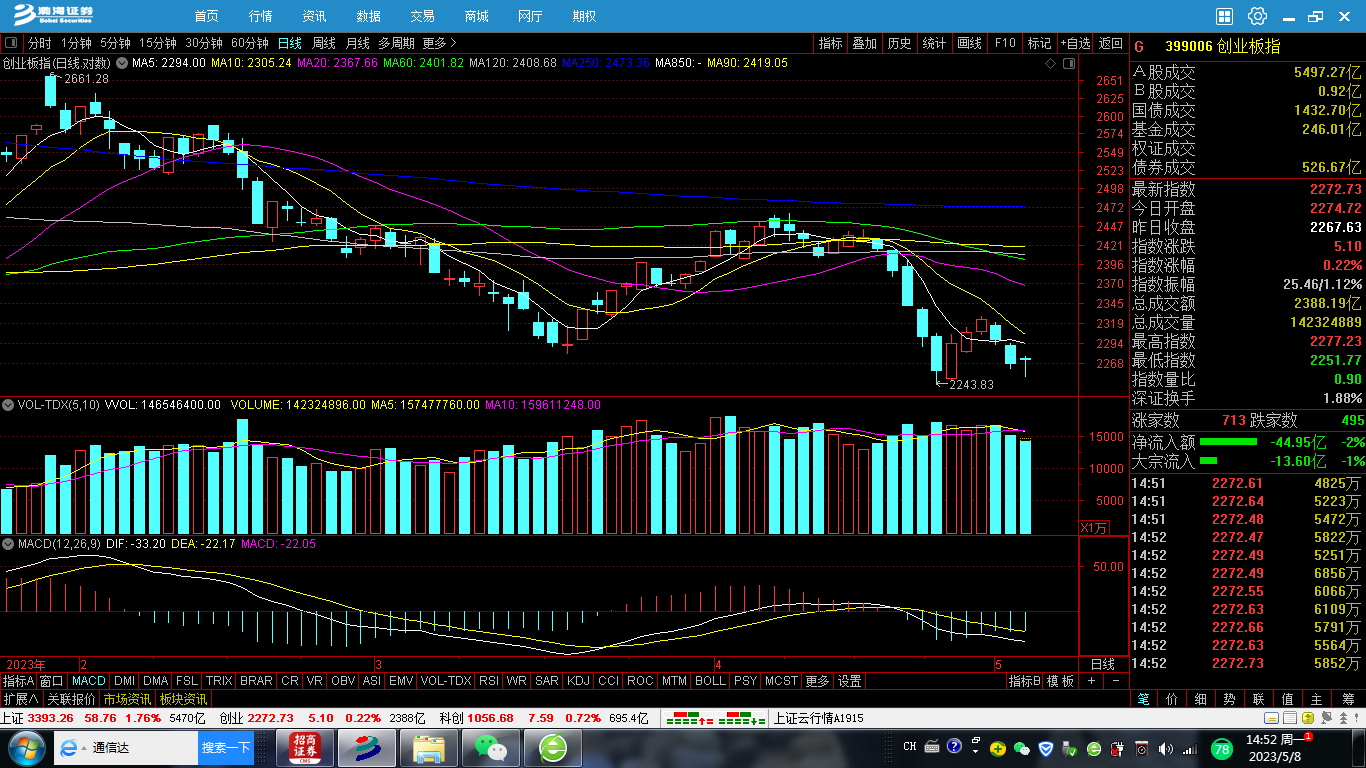Add to watchlist with +自选
Viewport: 1366px width, 768px height.
click(x=1075, y=43)
